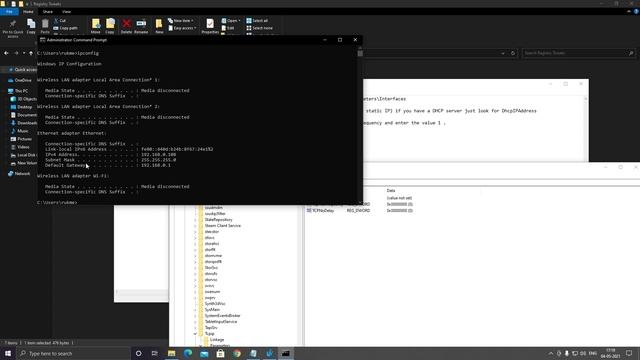640x360 pixels.
Task: Open the Mail app from the taskbar
Action: 204,353
